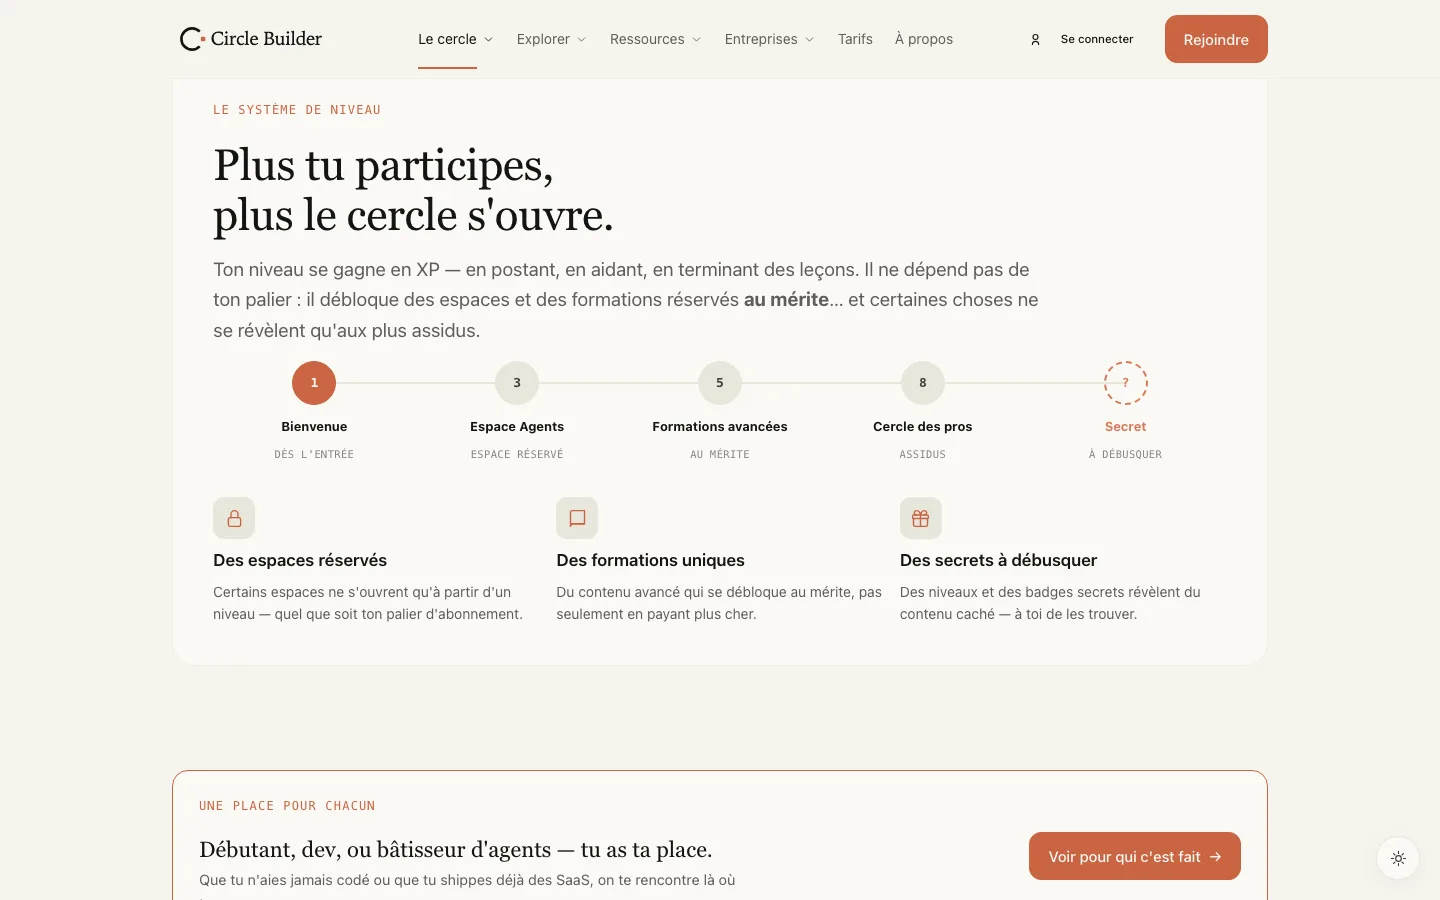The image size is (1440, 900).
Task: Click the Des formations uniques heading
Action: 651,560
